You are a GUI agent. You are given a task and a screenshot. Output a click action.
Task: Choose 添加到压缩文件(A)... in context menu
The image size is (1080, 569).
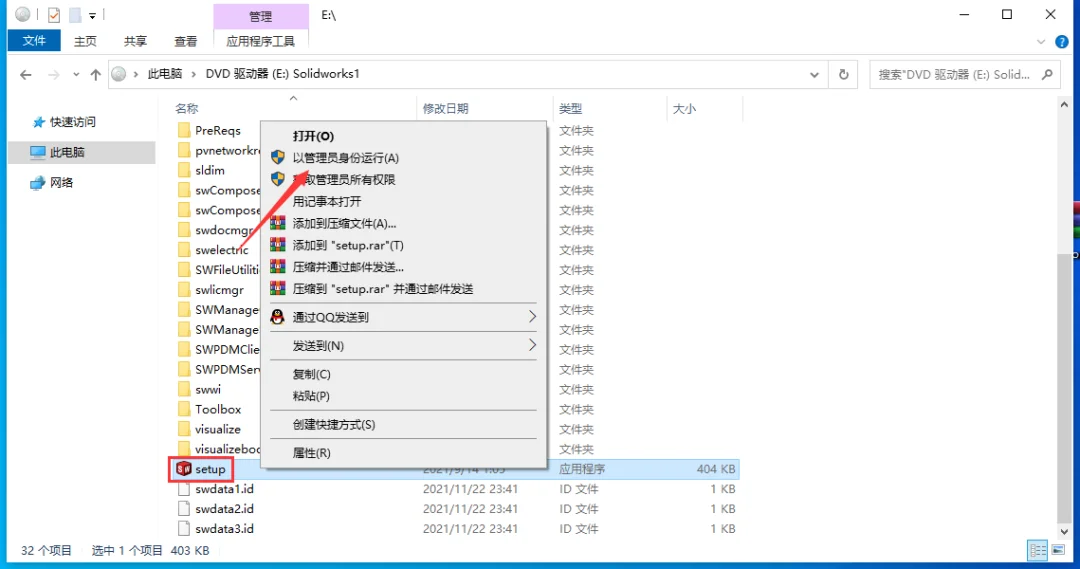403,223
